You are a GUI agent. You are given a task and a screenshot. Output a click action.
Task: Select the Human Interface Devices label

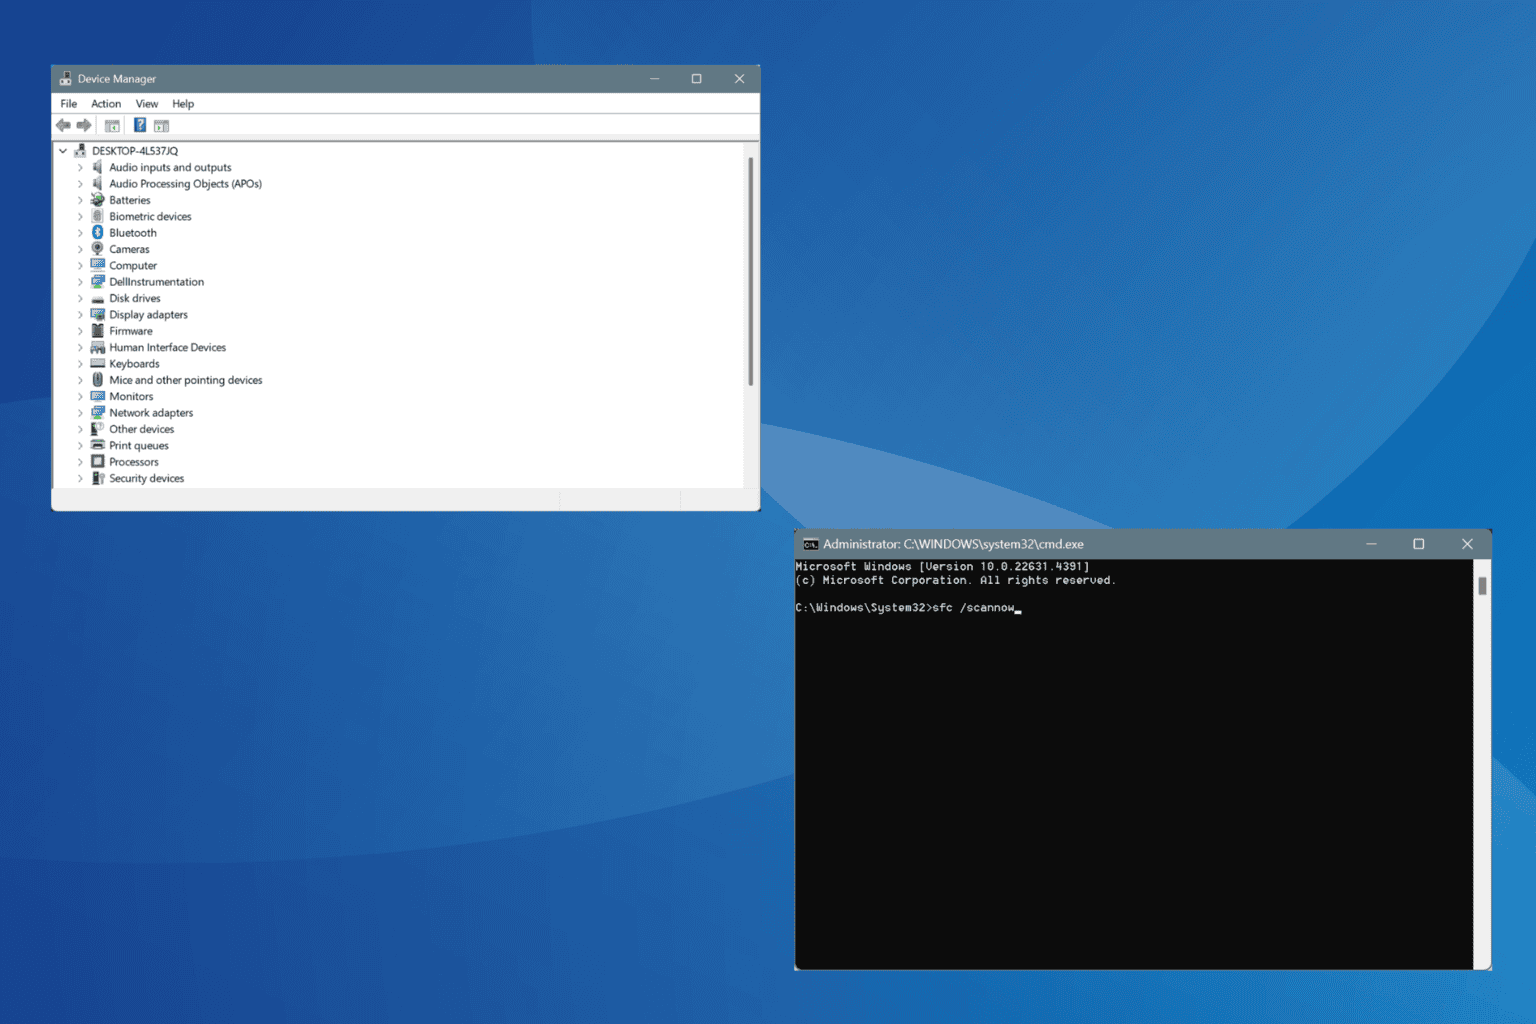167,347
